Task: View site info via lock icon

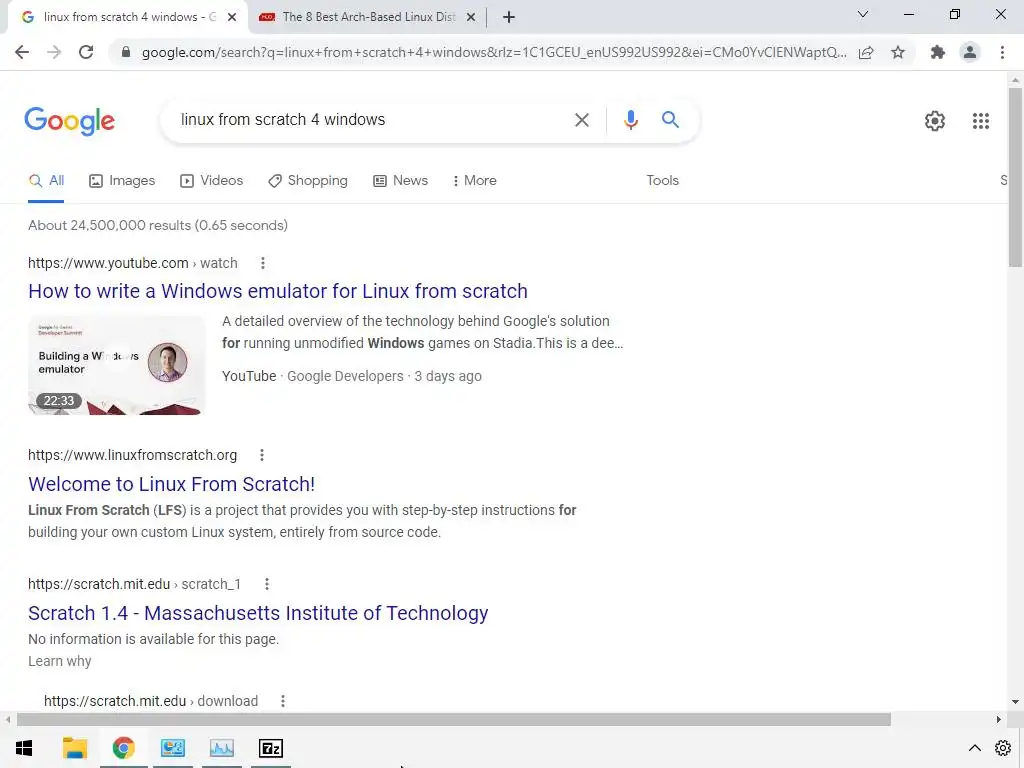Action: 126,52
